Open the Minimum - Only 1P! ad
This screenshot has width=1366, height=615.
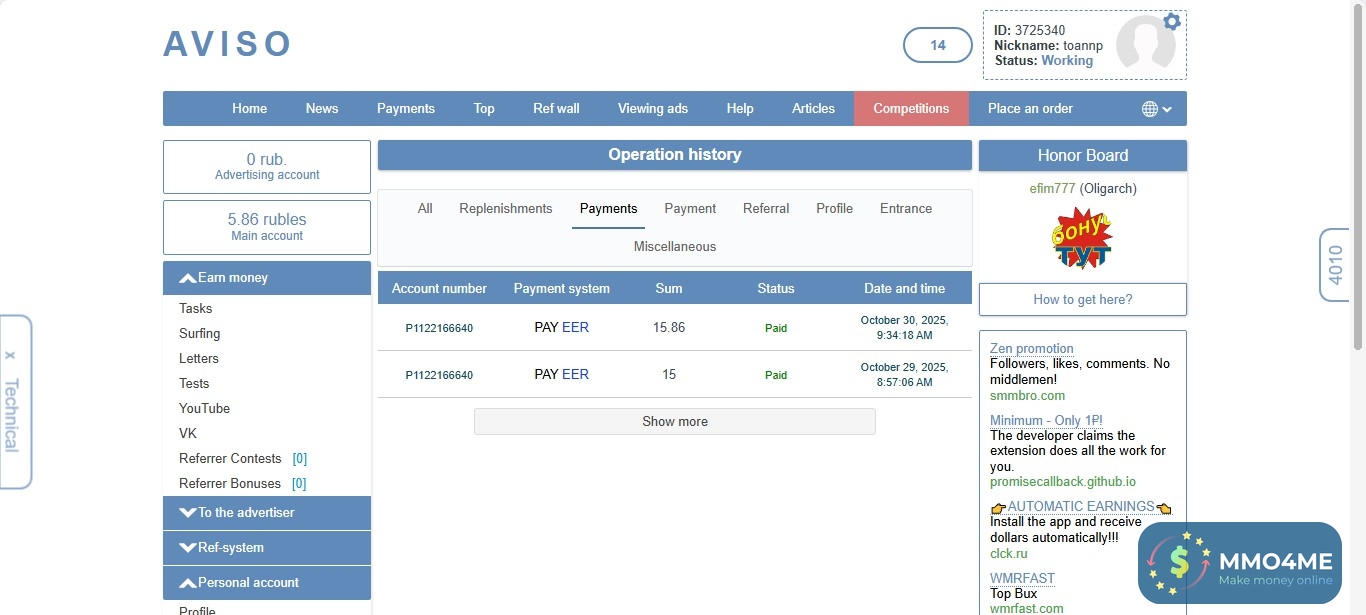(1046, 421)
